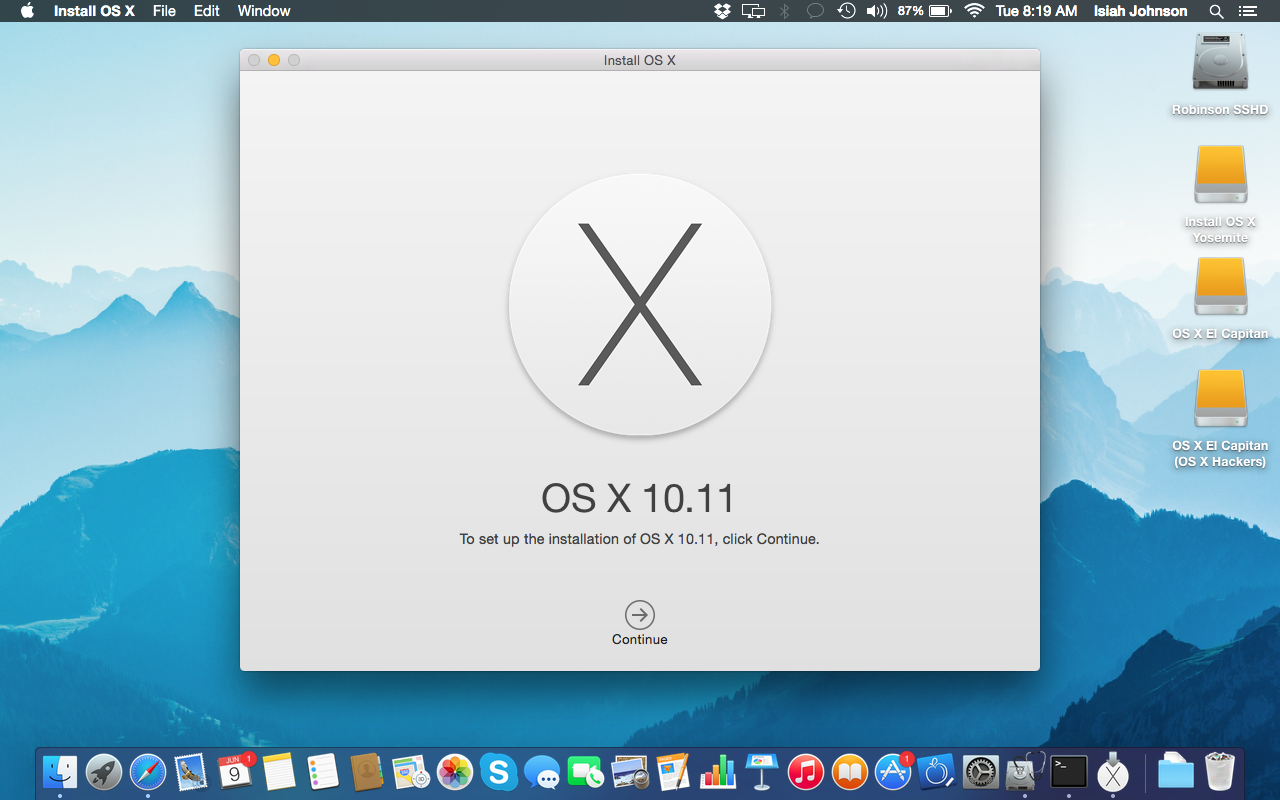The image size is (1280, 800).
Task: Open the Apple menu
Action: (x=27, y=11)
